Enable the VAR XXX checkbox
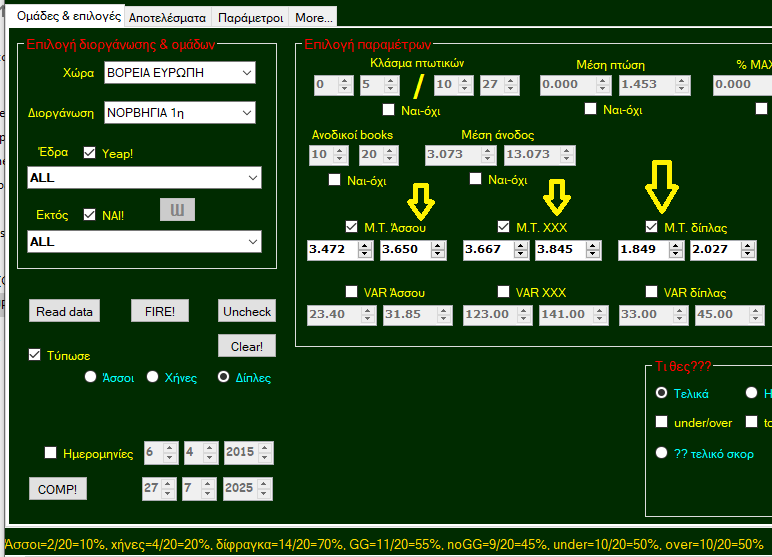The height and width of the screenshot is (557, 772). tap(504, 293)
